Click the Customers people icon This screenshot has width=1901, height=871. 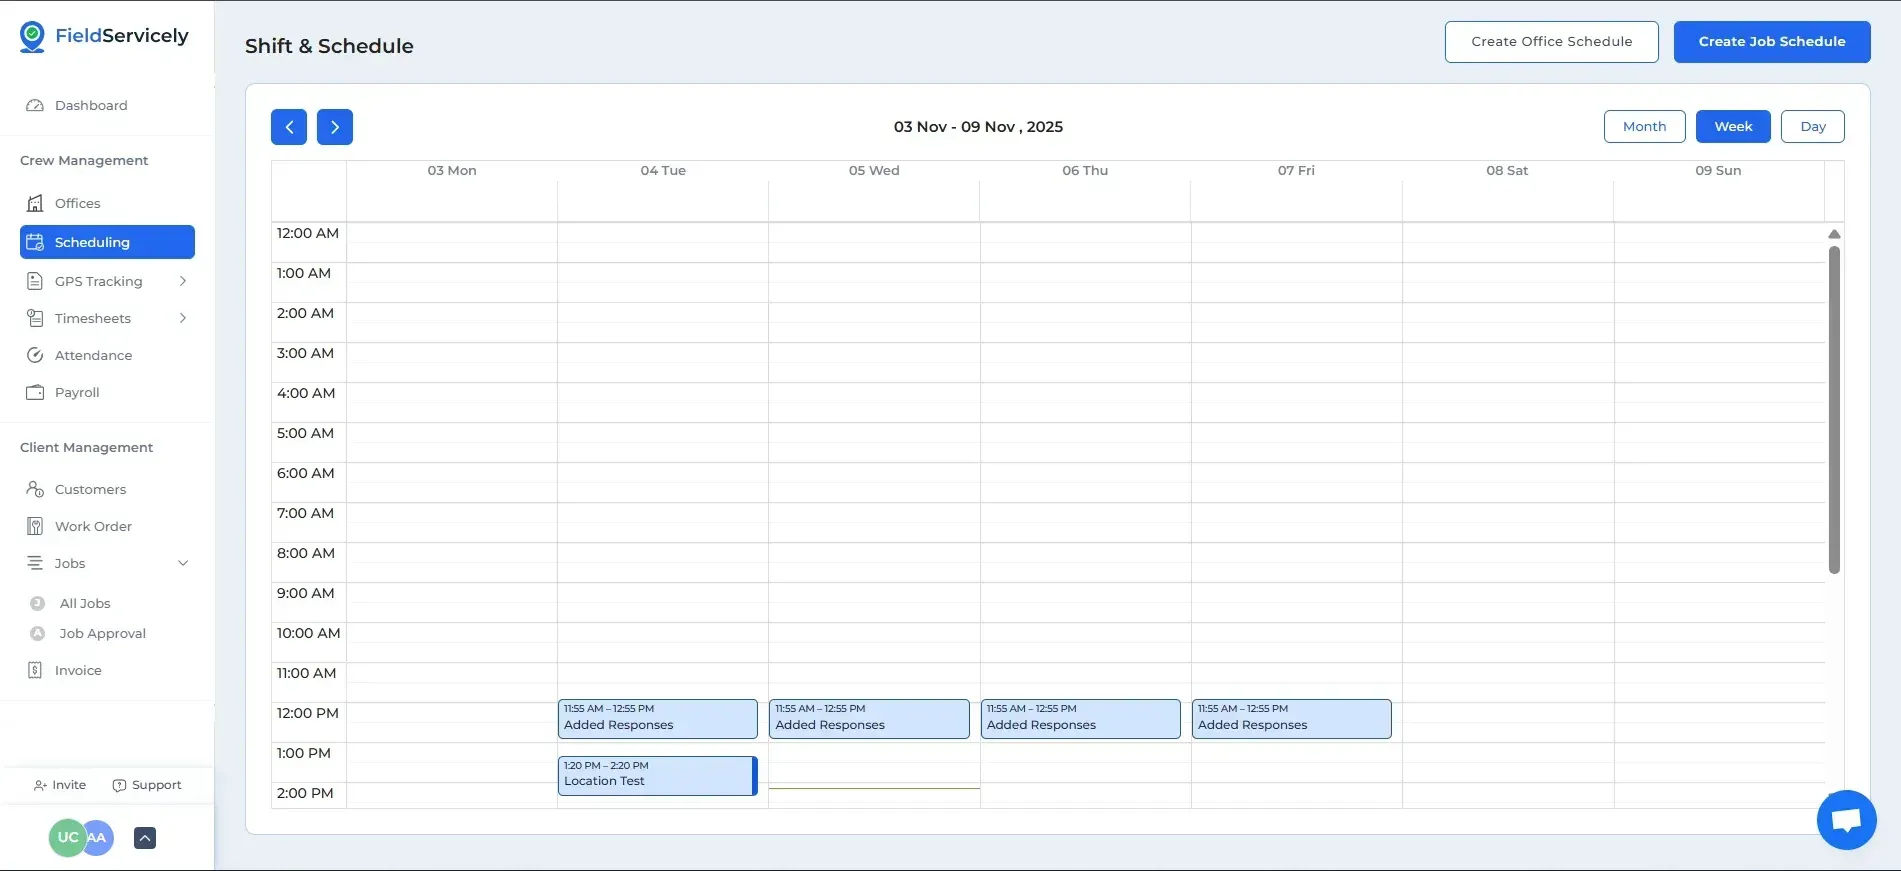coord(35,489)
